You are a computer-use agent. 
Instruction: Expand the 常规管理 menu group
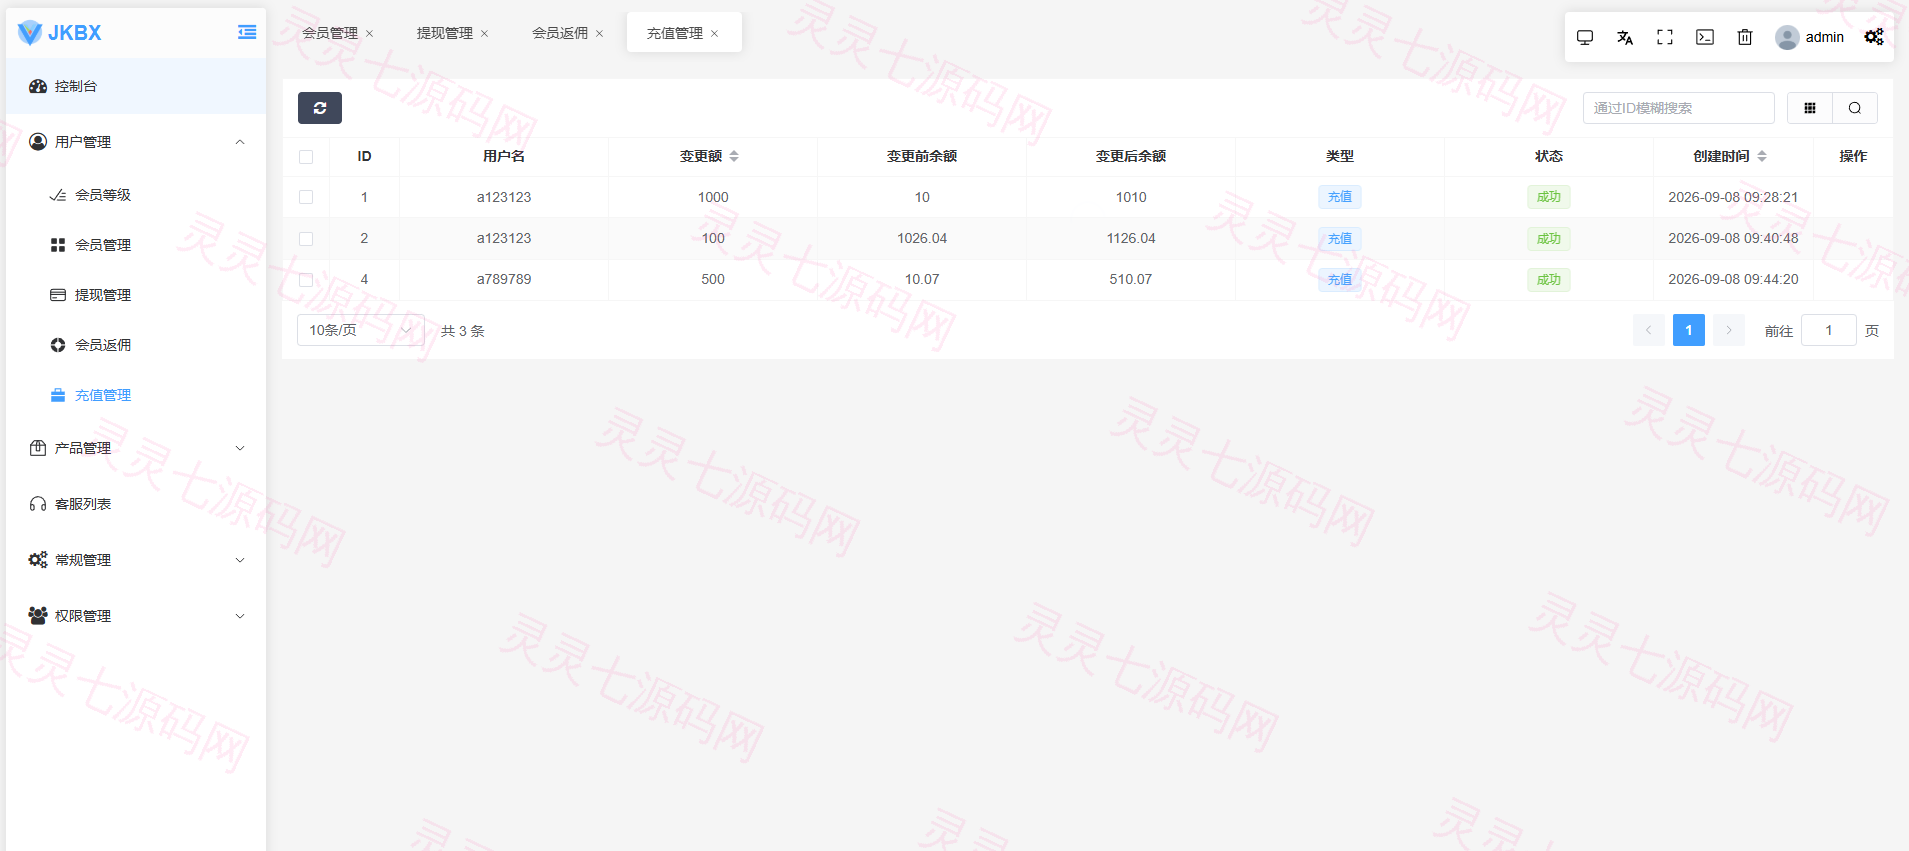point(136,560)
